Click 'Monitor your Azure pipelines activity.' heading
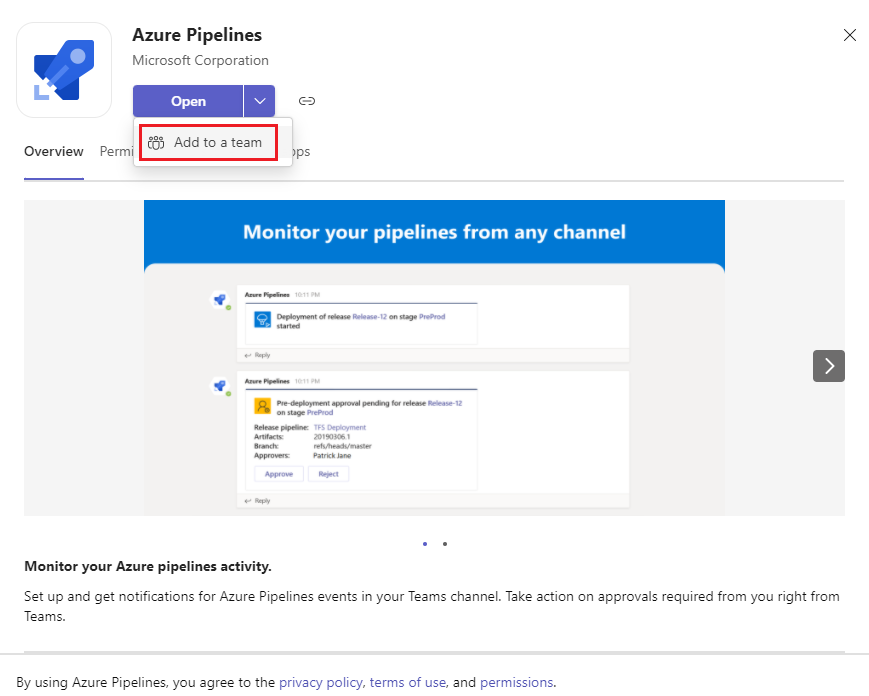 (x=148, y=566)
